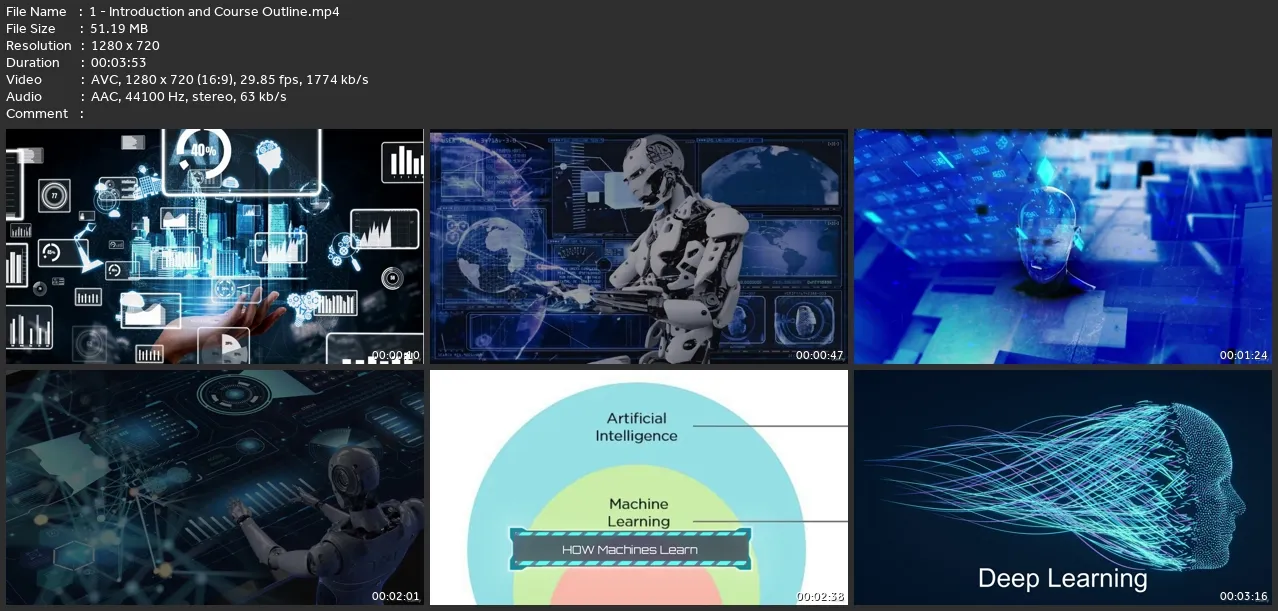Select the Artificial Intelligence diagram thumbnail
The width and height of the screenshot is (1278, 611).
tap(639, 488)
